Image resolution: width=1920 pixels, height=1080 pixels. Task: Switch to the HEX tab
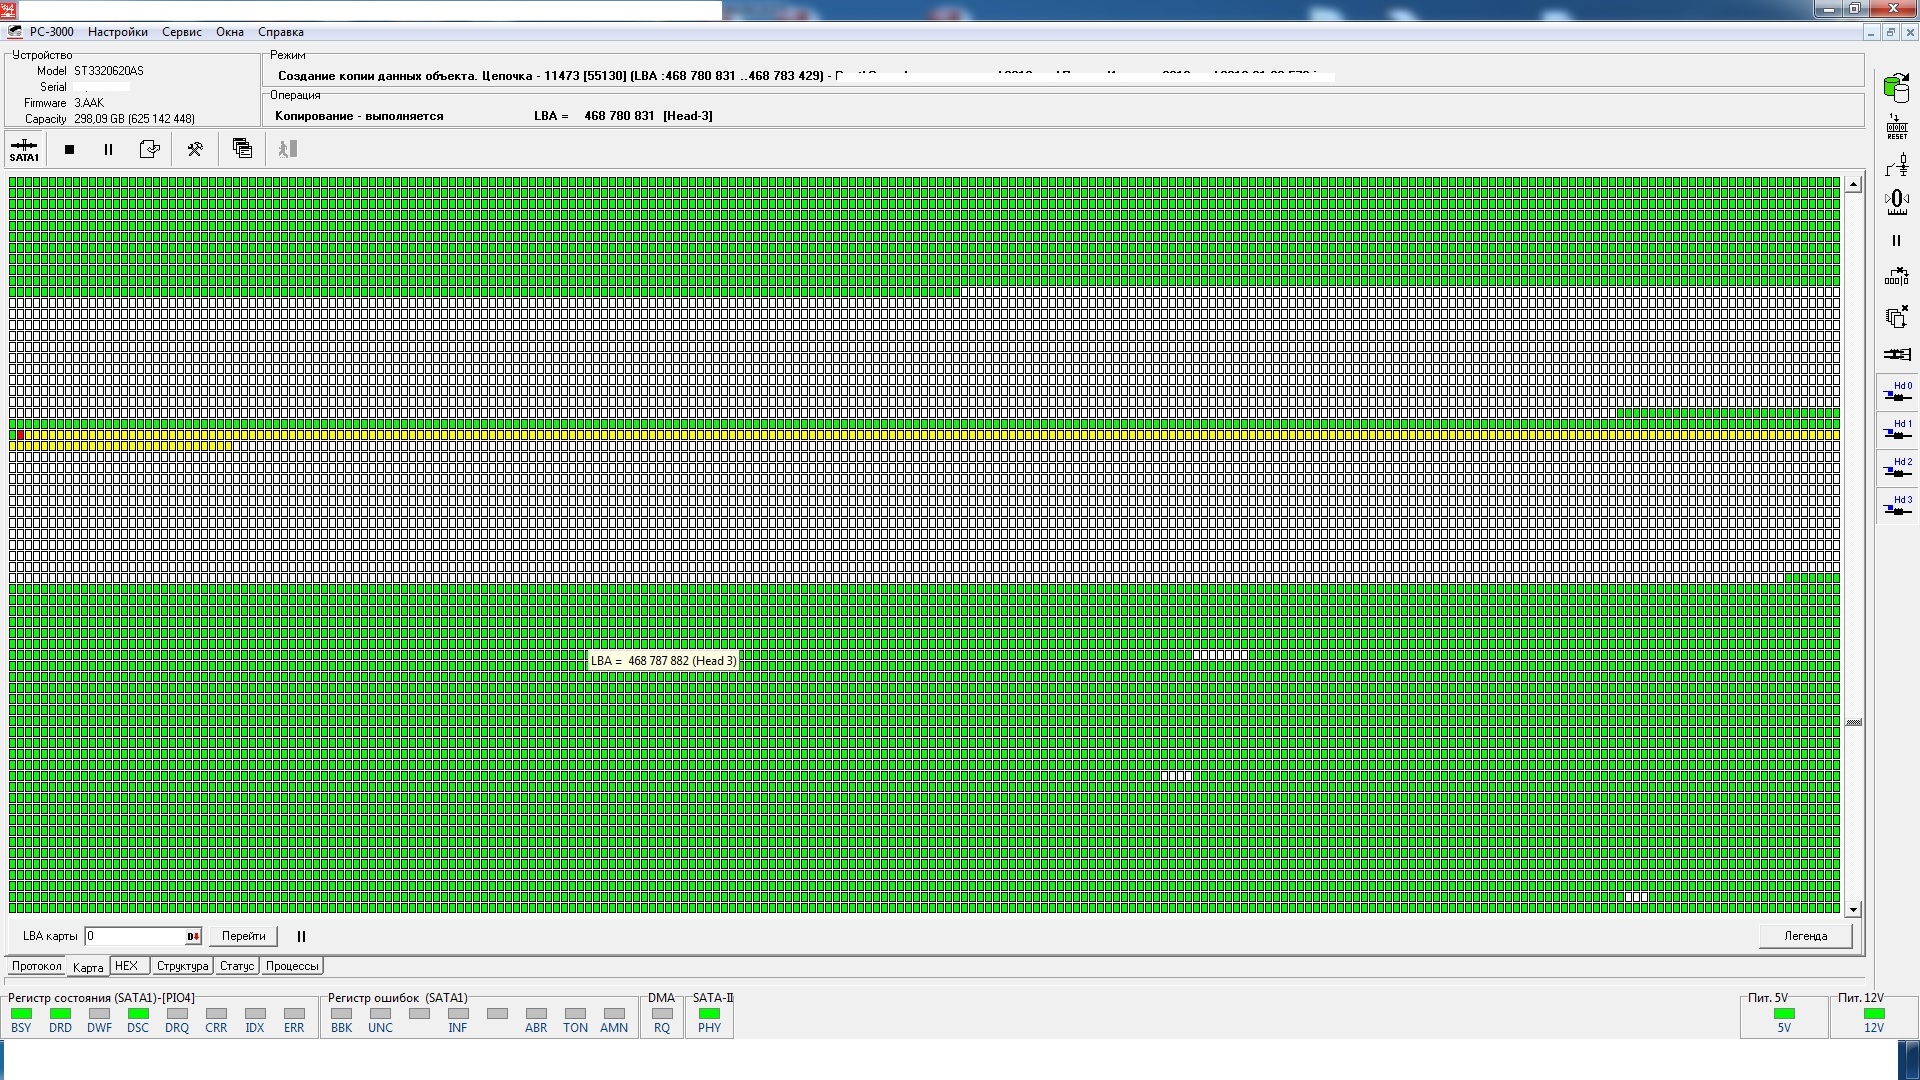127,966
